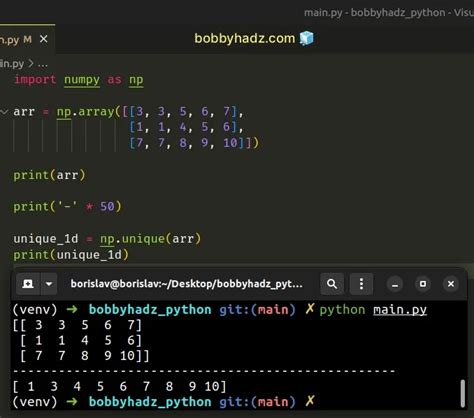This screenshot has width=474, height=418.
Task: Click the main.py breadcrumb path
Action: click(12, 63)
